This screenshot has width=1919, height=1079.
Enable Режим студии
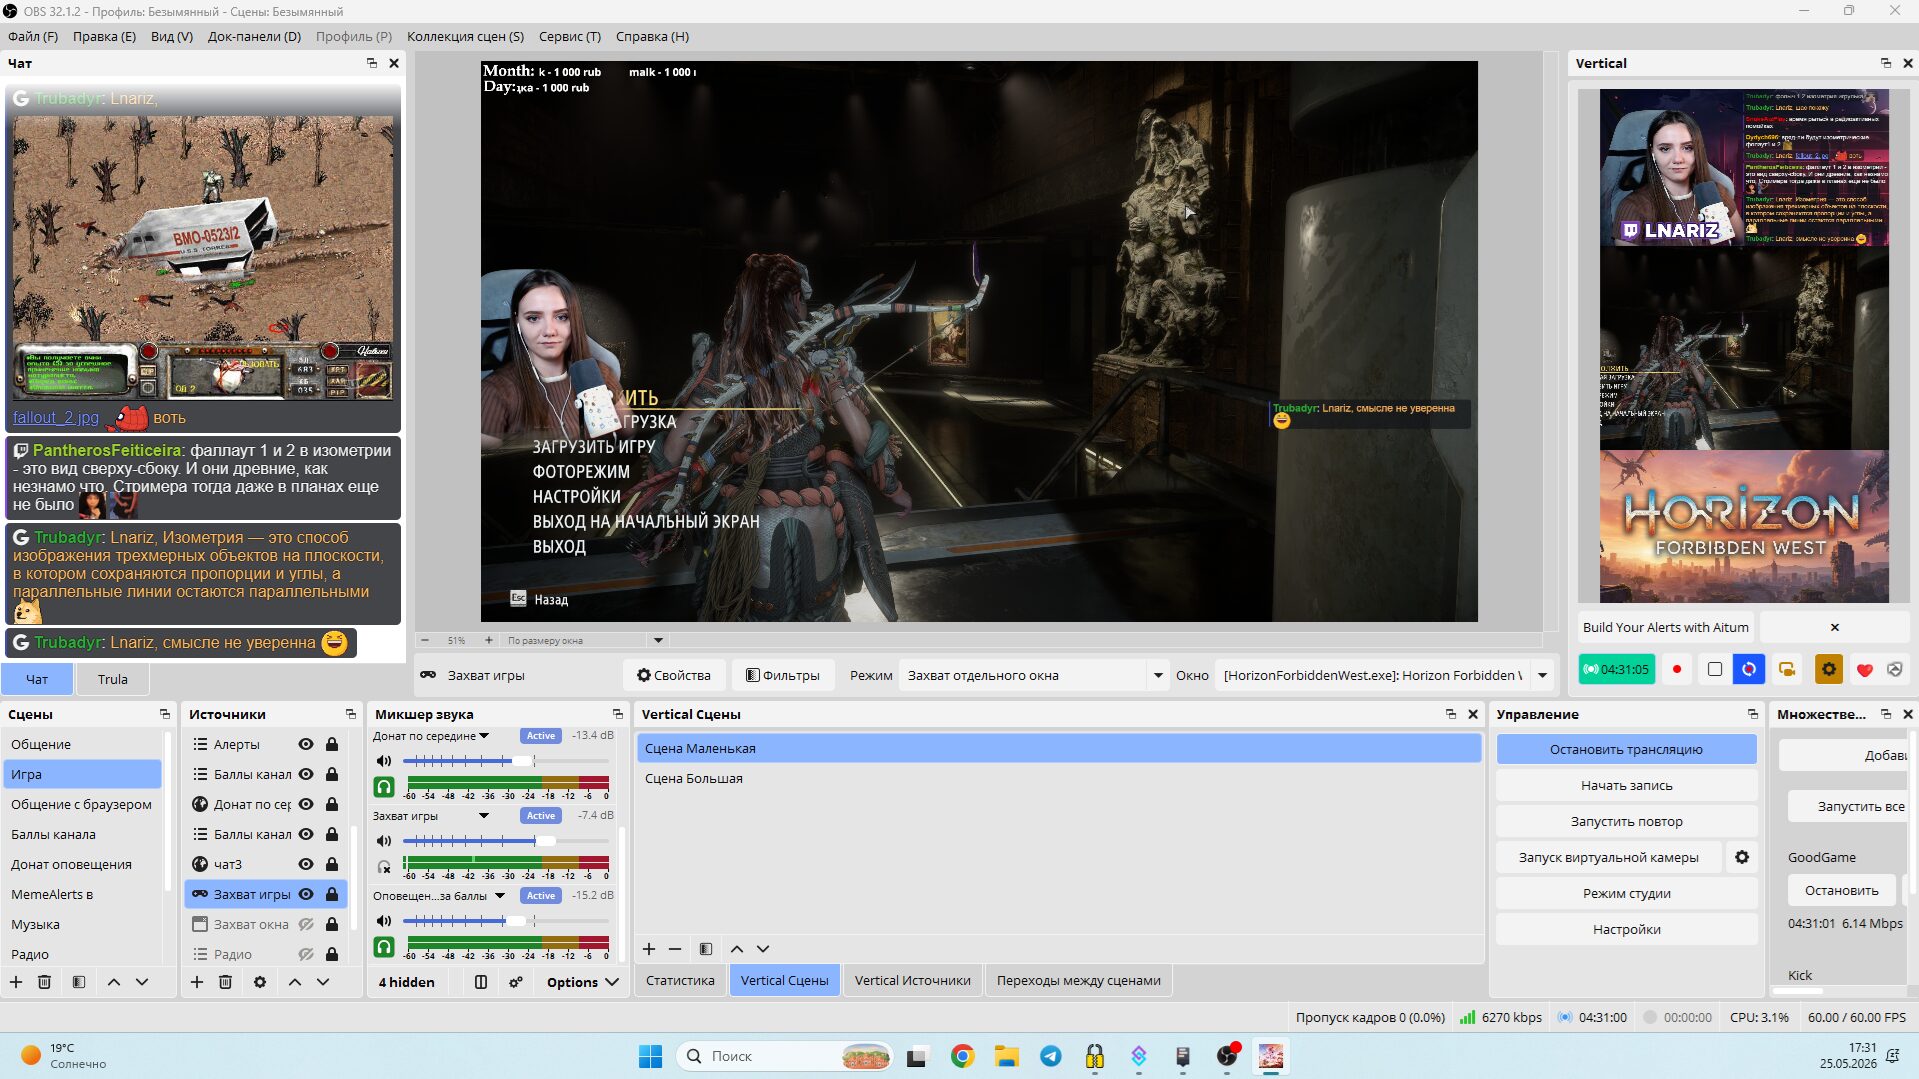(1626, 893)
